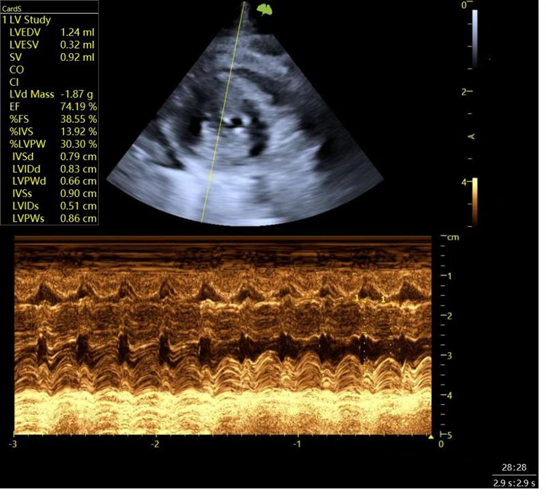Click the yellow M-mode cursor line
The image size is (546, 496).
point(224,112)
